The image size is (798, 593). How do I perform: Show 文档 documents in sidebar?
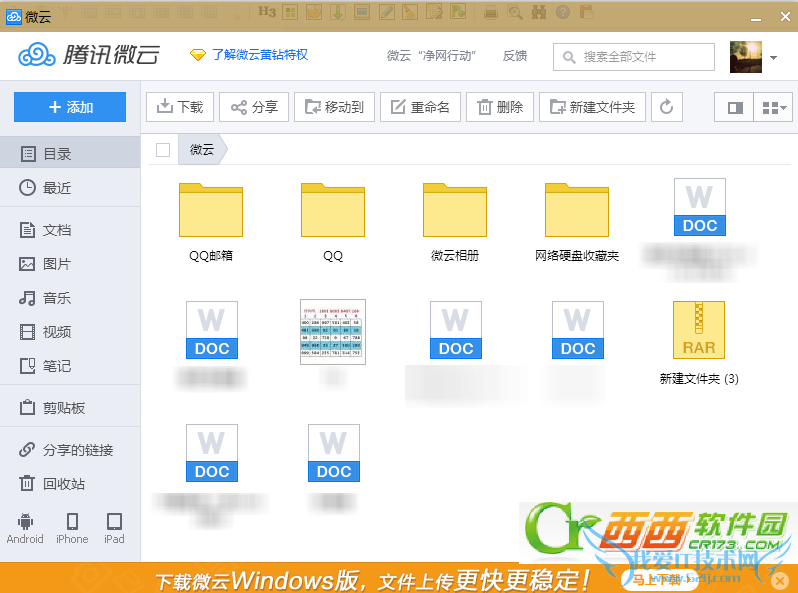click(70, 230)
